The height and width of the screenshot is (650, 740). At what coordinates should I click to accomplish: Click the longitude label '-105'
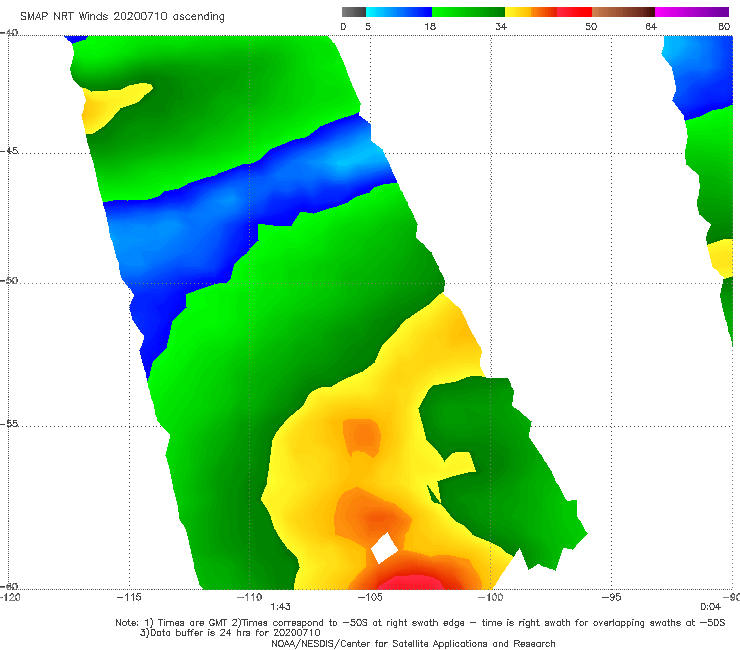point(370,597)
